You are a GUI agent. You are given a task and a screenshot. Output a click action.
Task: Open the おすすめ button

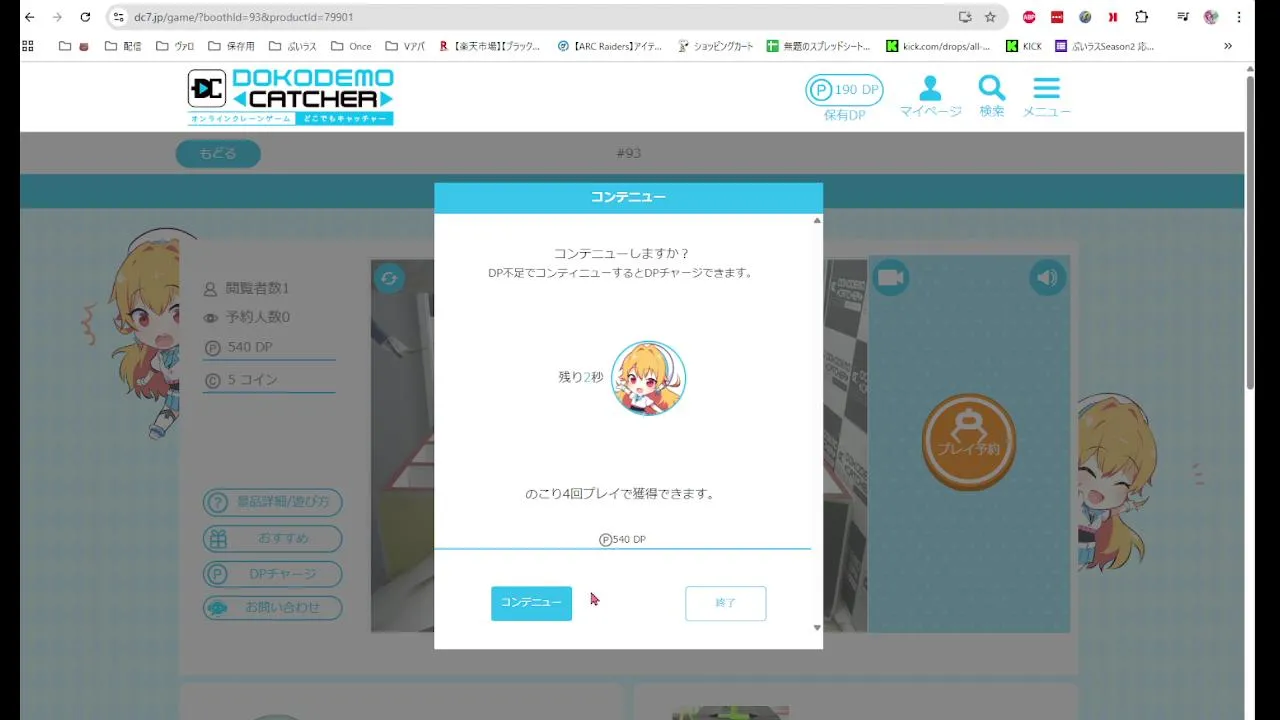click(x=272, y=538)
